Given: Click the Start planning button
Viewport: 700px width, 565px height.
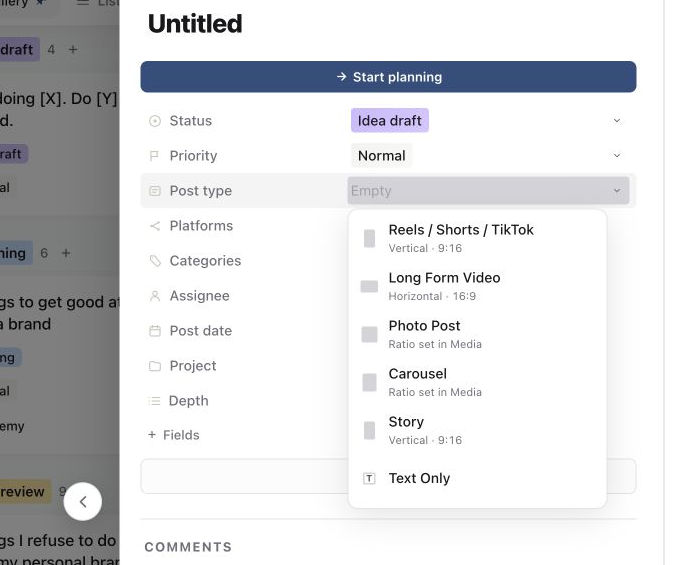Looking at the screenshot, I should point(388,77).
